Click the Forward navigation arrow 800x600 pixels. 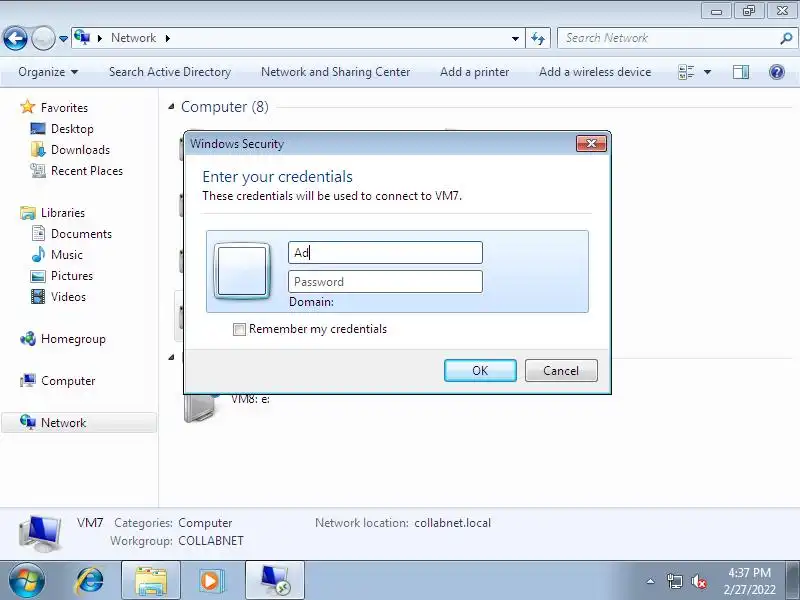(43, 38)
